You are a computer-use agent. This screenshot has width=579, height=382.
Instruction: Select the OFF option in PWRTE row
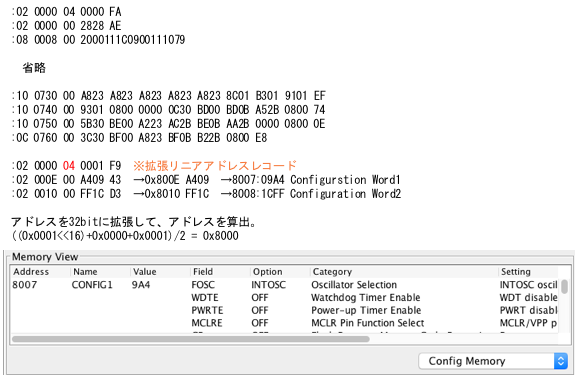(260, 310)
